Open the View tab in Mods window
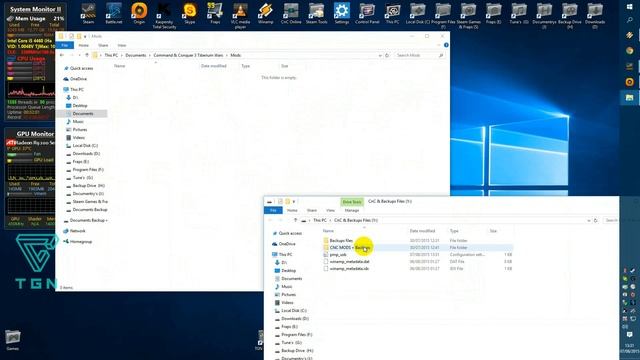The image size is (640, 360). pyautogui.click(x=122, y=45)
